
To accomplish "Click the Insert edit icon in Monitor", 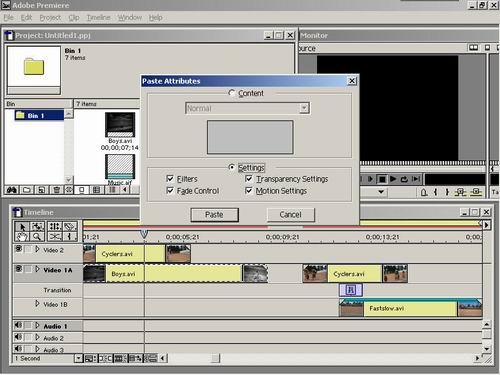I will click(461, 192).
